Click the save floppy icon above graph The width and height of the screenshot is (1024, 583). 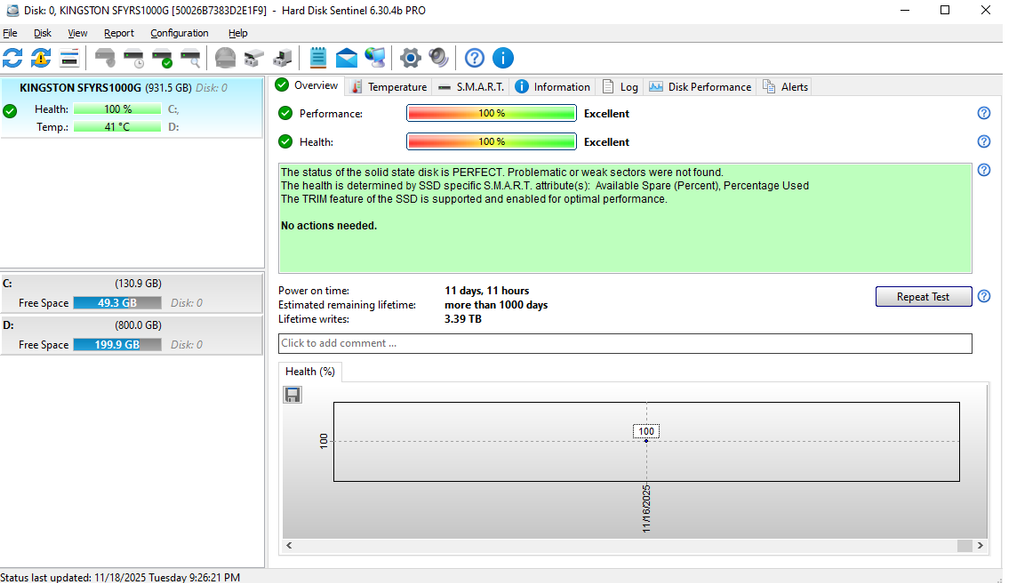[293, 396]
